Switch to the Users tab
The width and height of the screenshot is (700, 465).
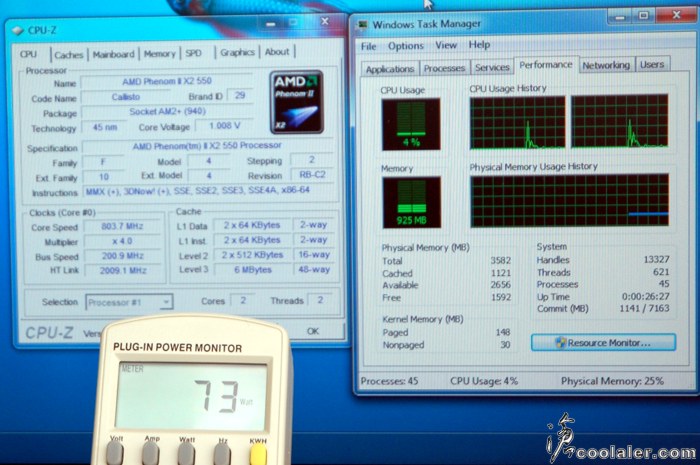click(x=652, y=65)
